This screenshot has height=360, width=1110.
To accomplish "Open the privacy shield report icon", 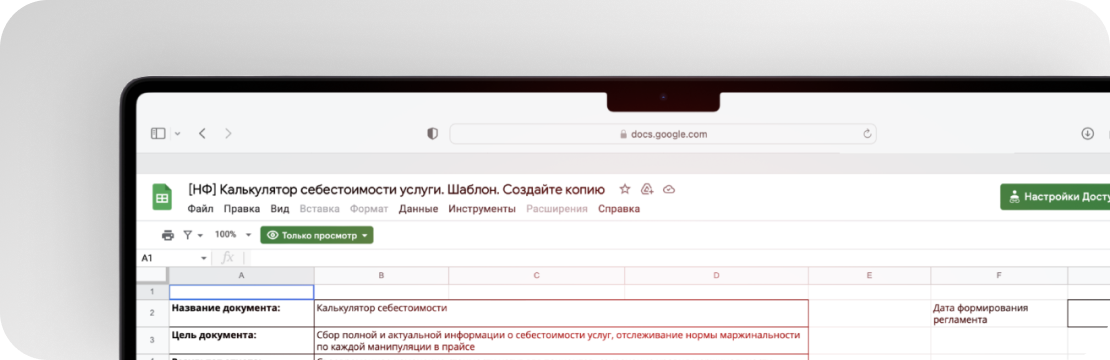I will pos(433,134).
